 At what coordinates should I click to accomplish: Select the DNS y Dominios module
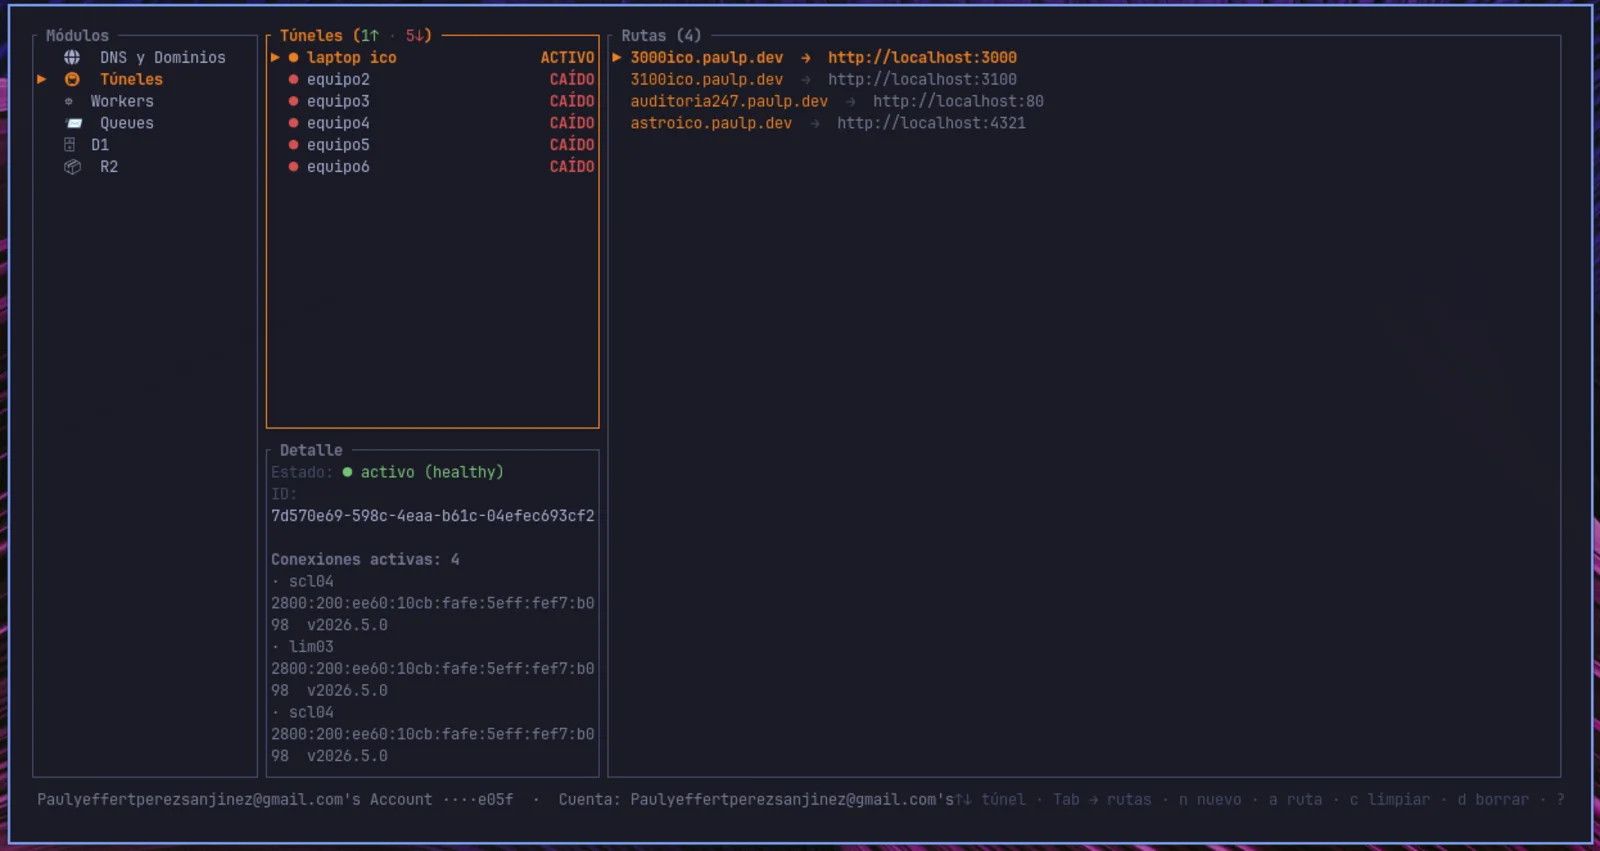pyautogui.click(x=163, y=58)
